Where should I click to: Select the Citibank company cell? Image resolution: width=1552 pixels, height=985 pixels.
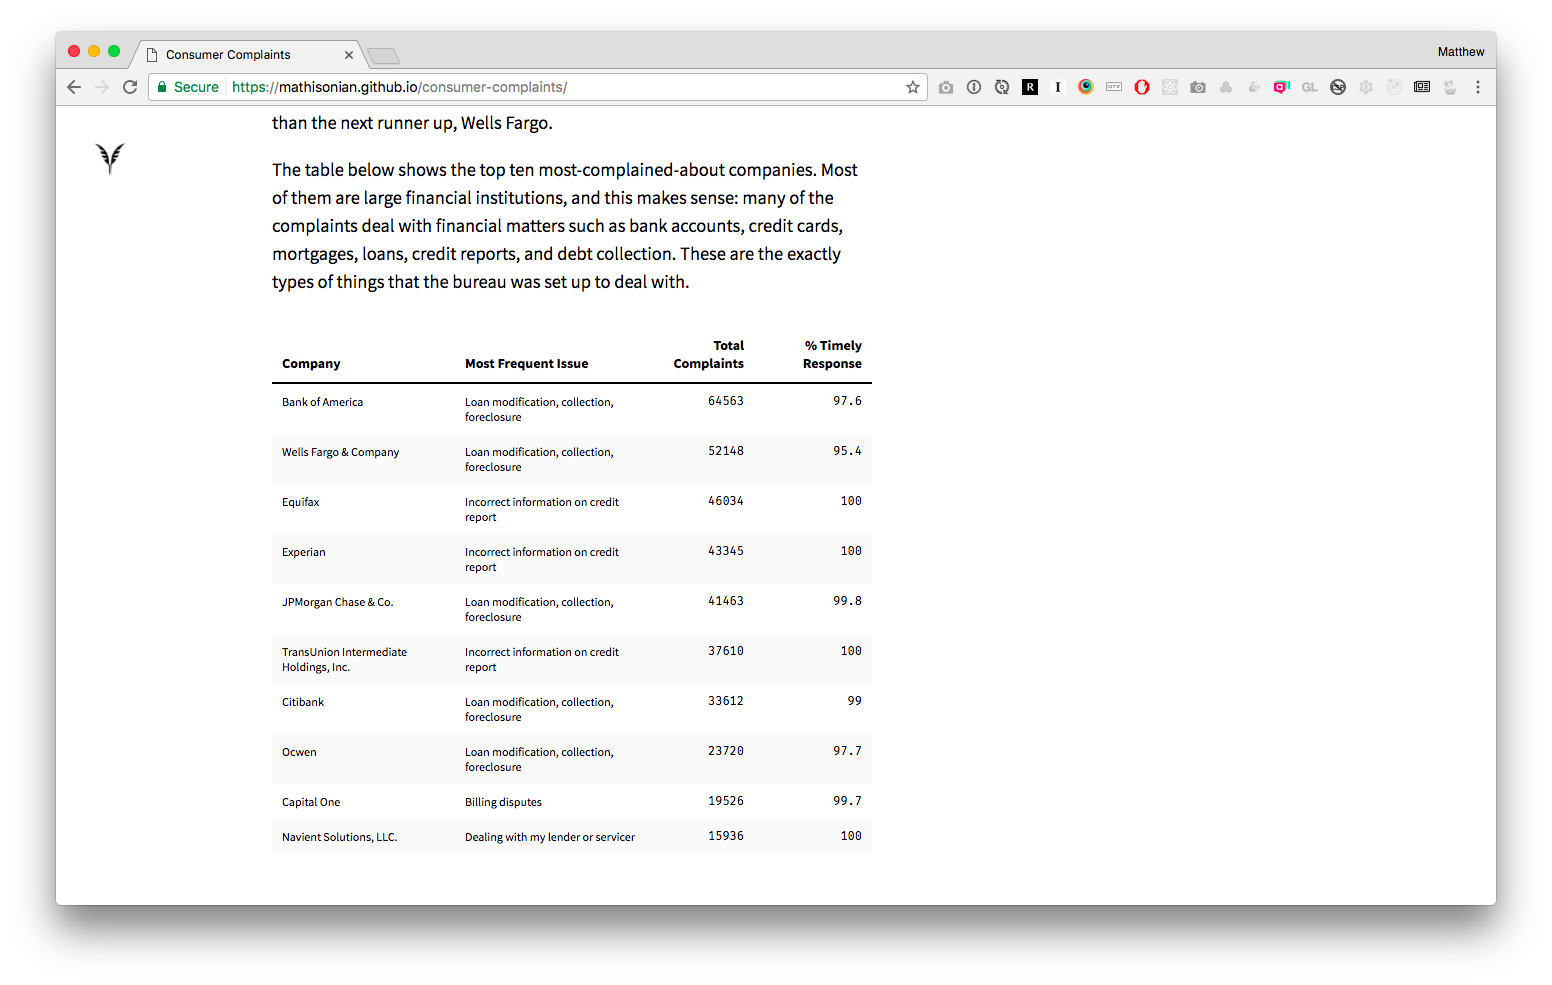303,702
